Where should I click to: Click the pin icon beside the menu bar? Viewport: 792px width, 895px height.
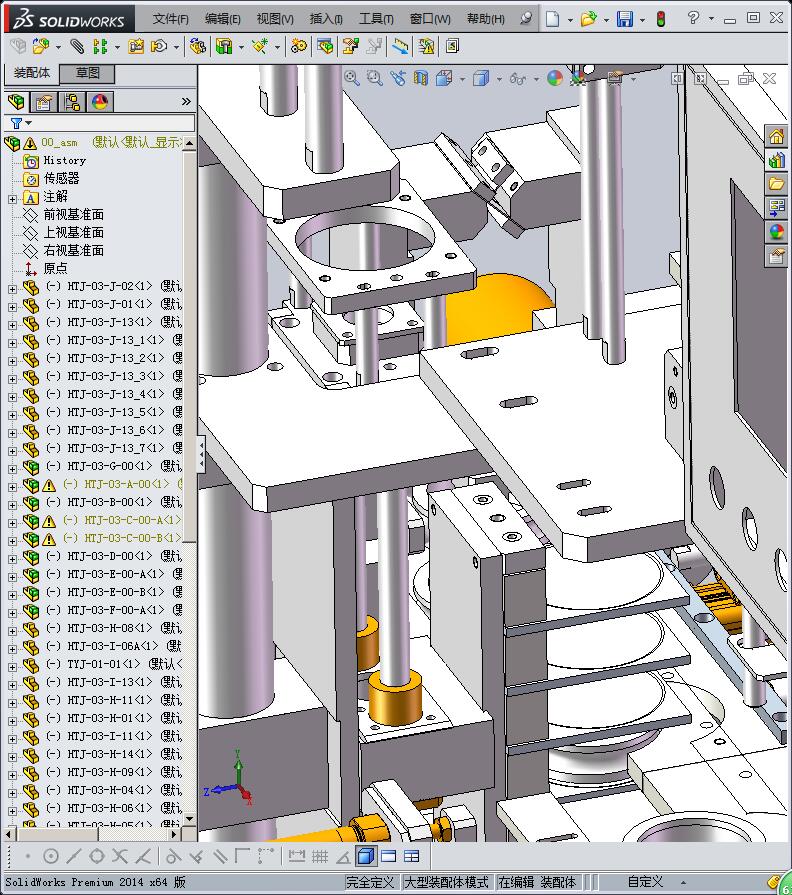[x=526, y=18]
